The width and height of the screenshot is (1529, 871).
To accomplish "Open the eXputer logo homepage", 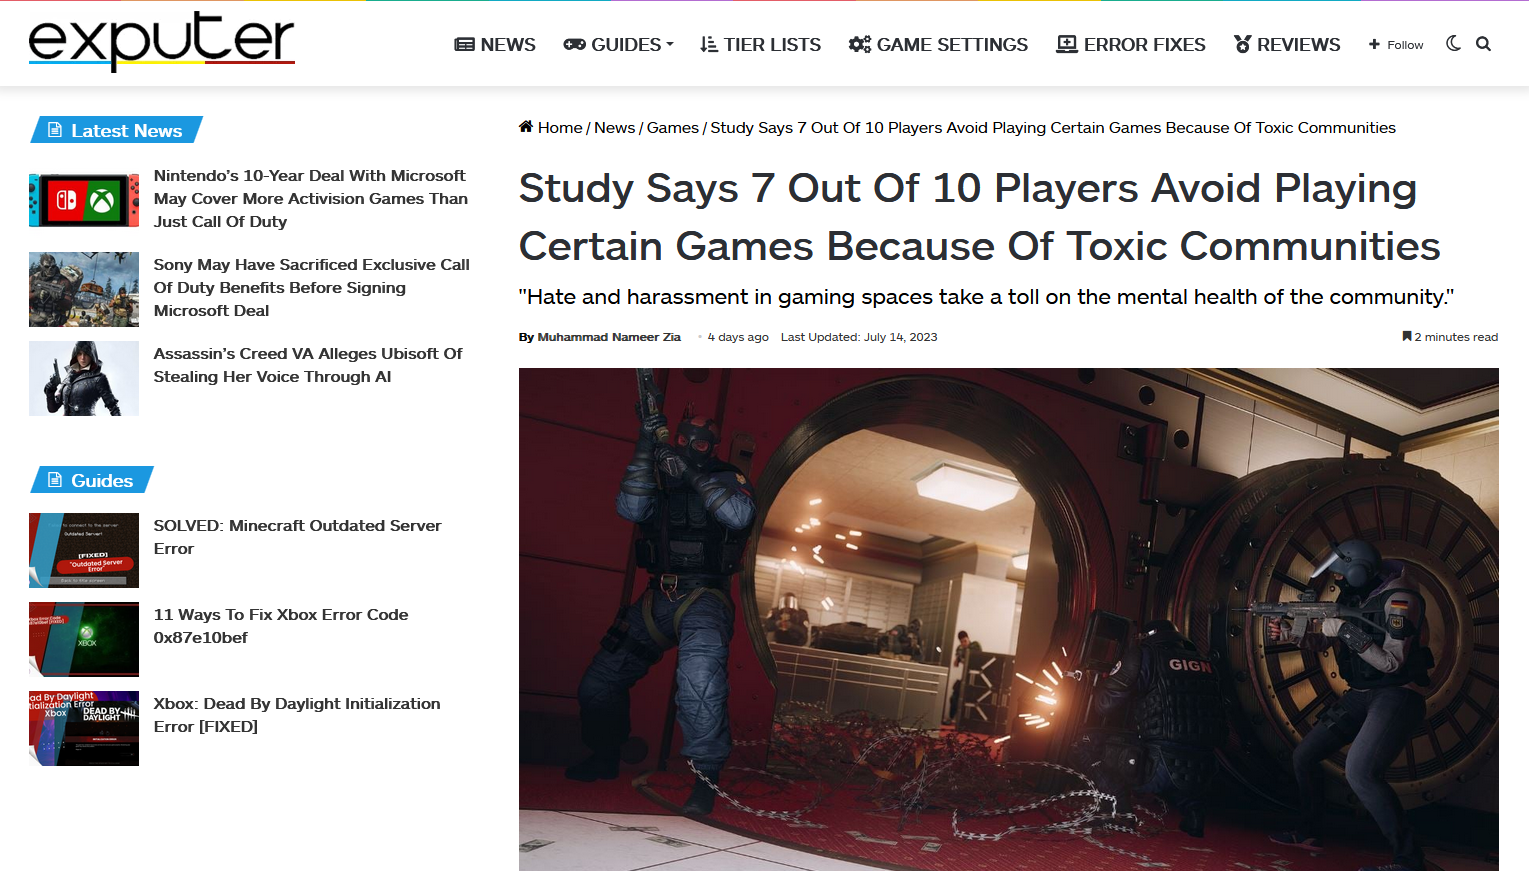I will (x=162, y=42).
